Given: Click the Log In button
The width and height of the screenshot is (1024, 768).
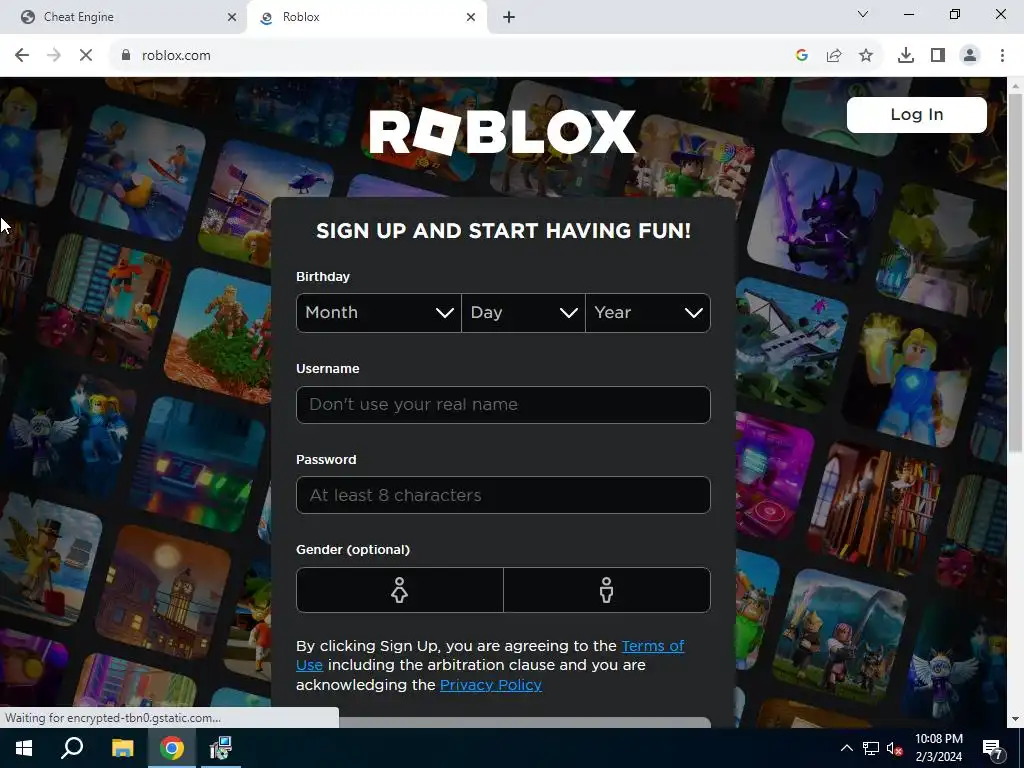Looking at the screenshot, I should (916, 114).
